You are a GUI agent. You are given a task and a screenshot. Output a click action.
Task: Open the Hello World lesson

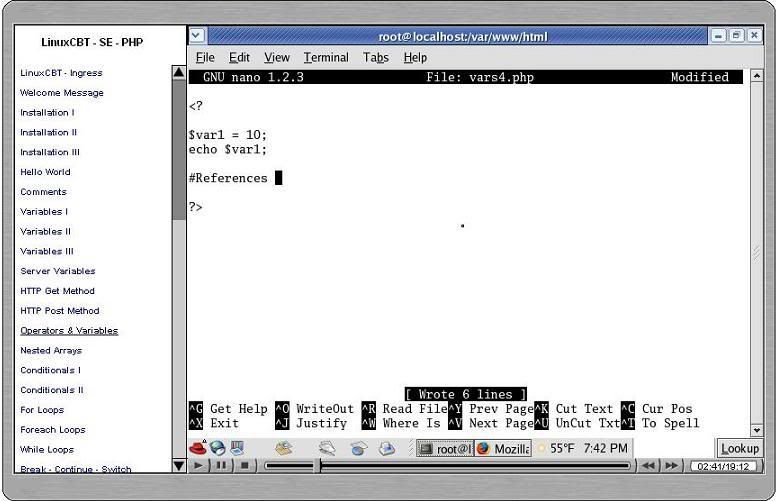tap(45, 172)
